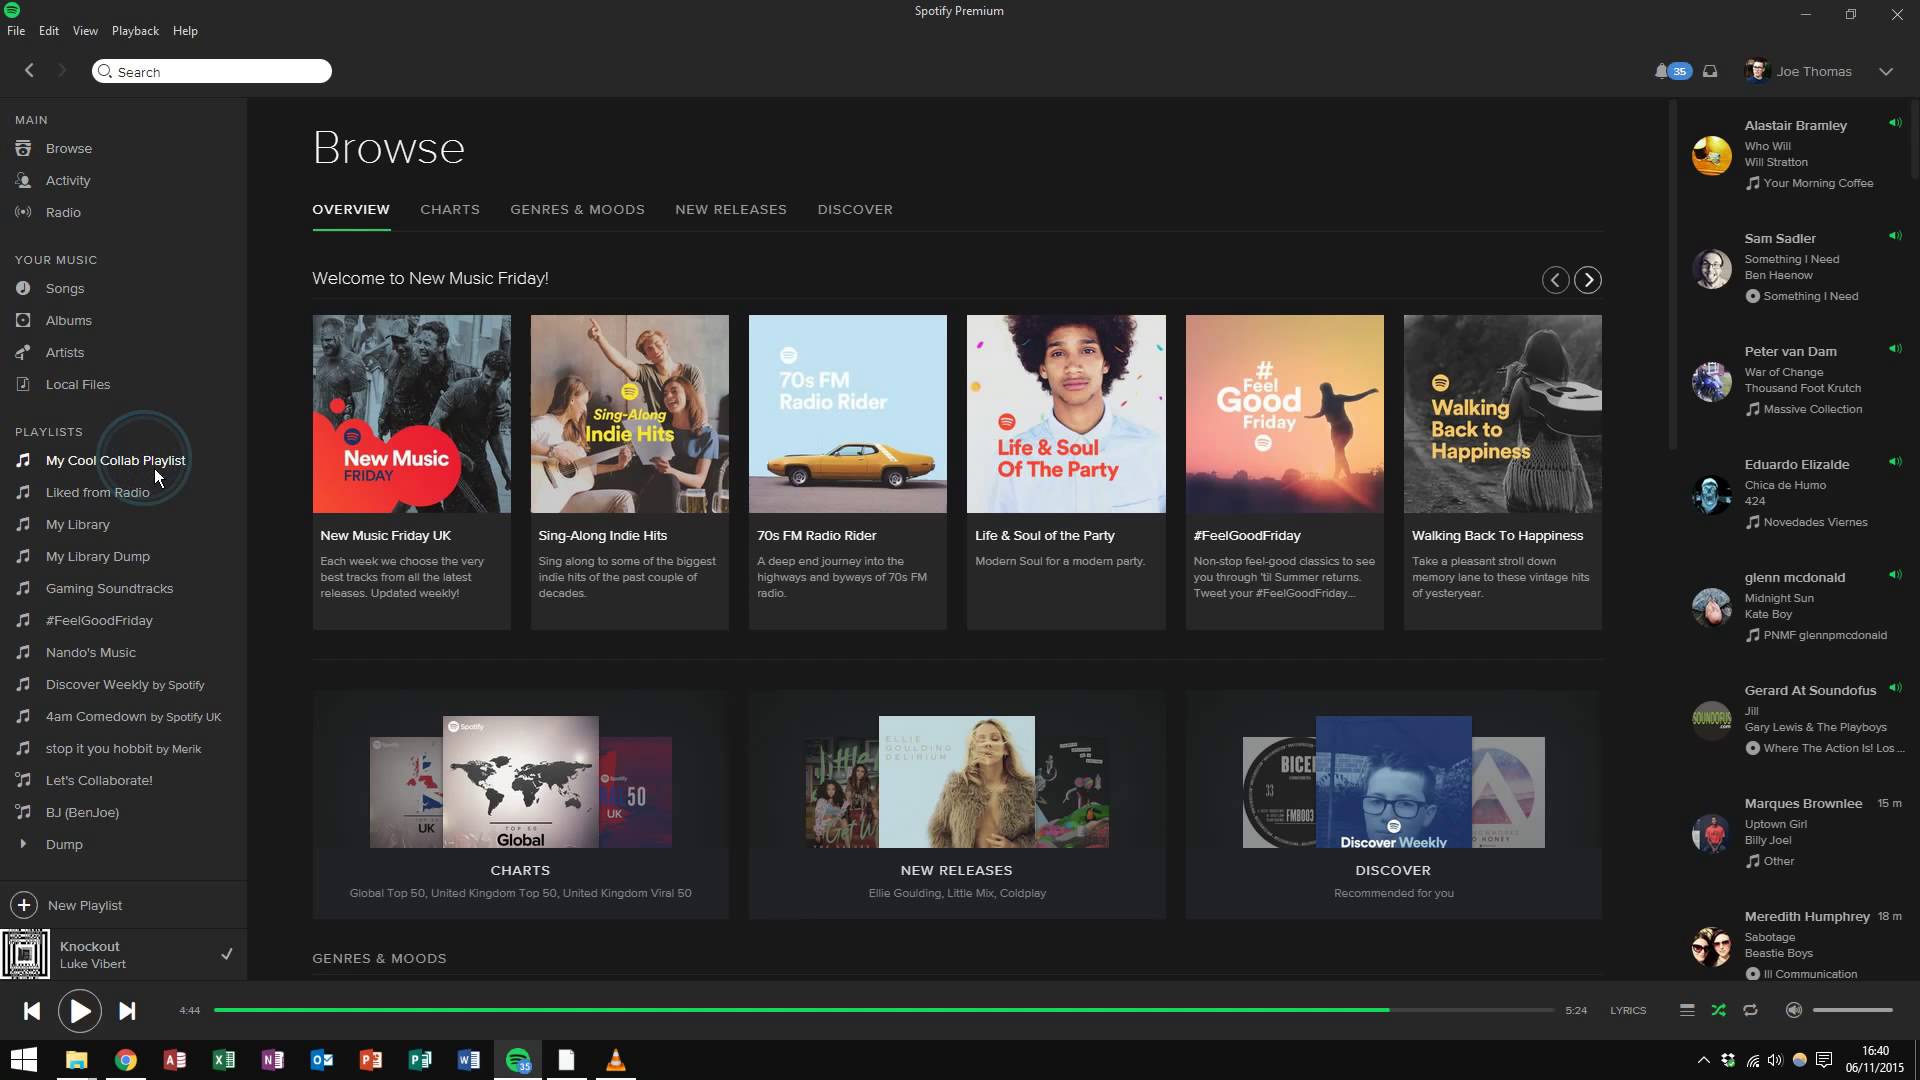The image size is (1920, 1080).
Task: Go to previous track
Action: [x=32, y=1011]
